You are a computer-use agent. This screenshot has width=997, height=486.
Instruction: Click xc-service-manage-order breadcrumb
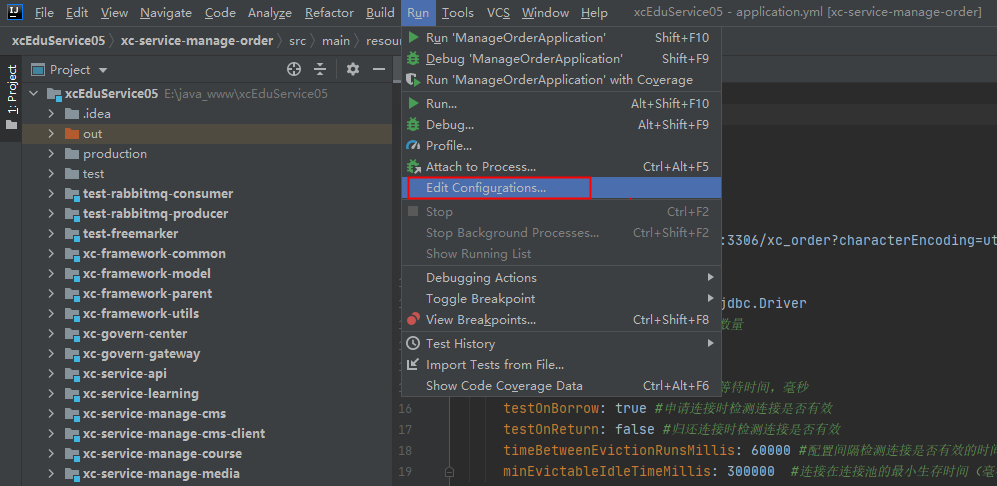point(197,41)
